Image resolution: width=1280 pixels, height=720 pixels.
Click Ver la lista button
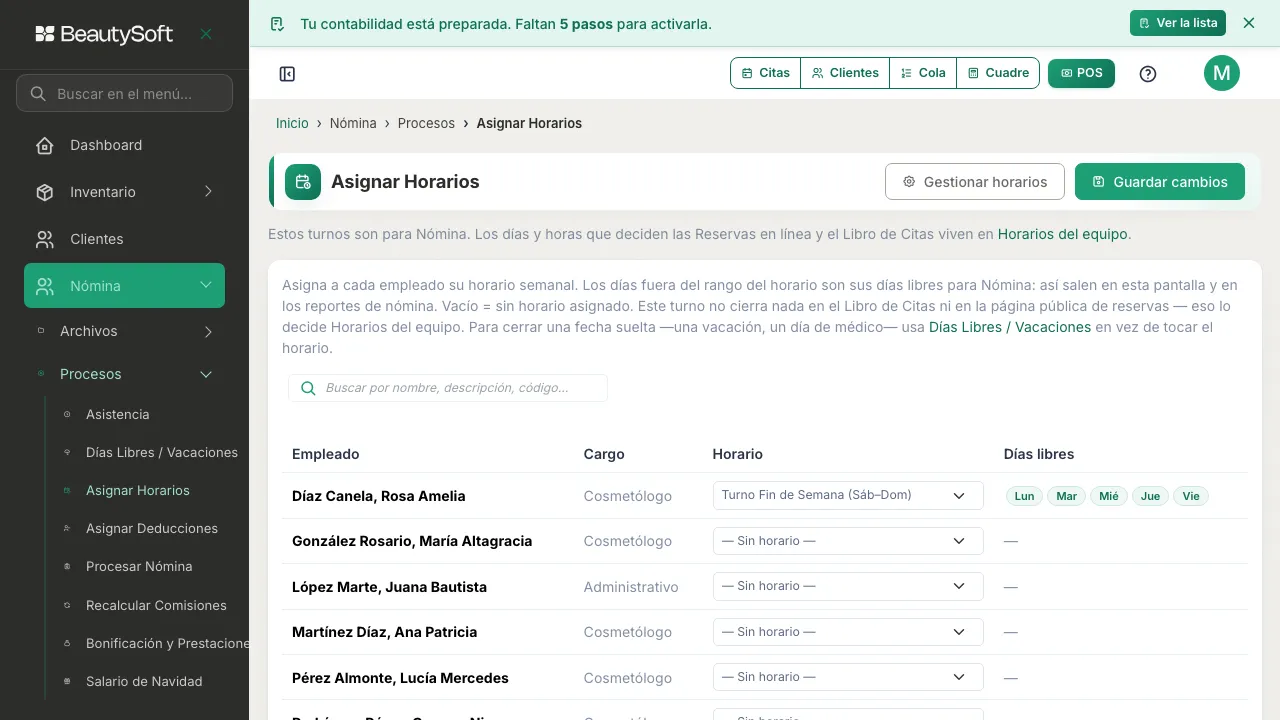(x=1178, y=23)
